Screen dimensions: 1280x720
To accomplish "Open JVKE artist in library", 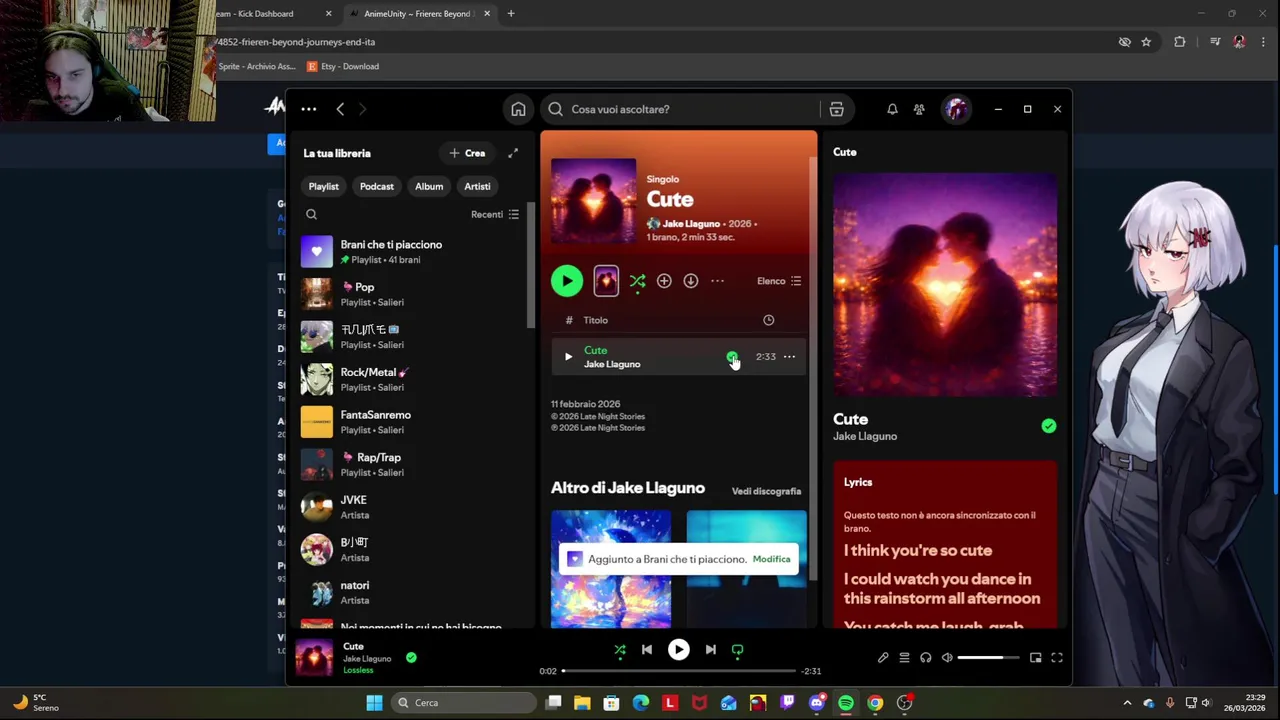I will (x=413, y=507).
